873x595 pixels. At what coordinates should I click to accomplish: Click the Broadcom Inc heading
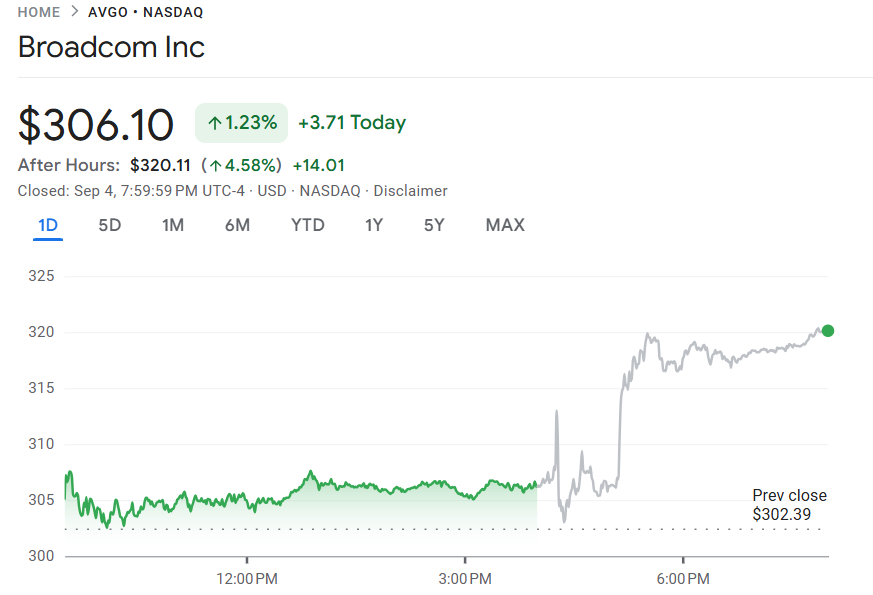[111, 47]
